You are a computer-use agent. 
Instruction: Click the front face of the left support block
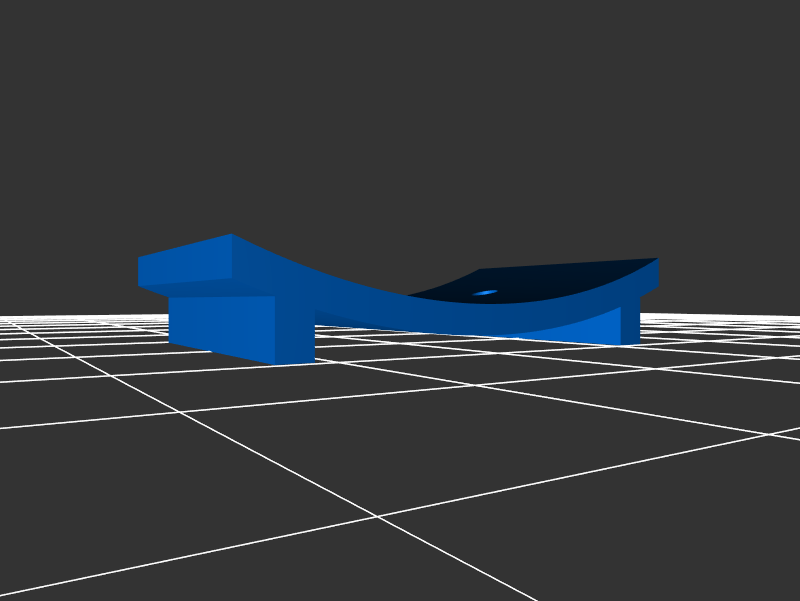221,325
